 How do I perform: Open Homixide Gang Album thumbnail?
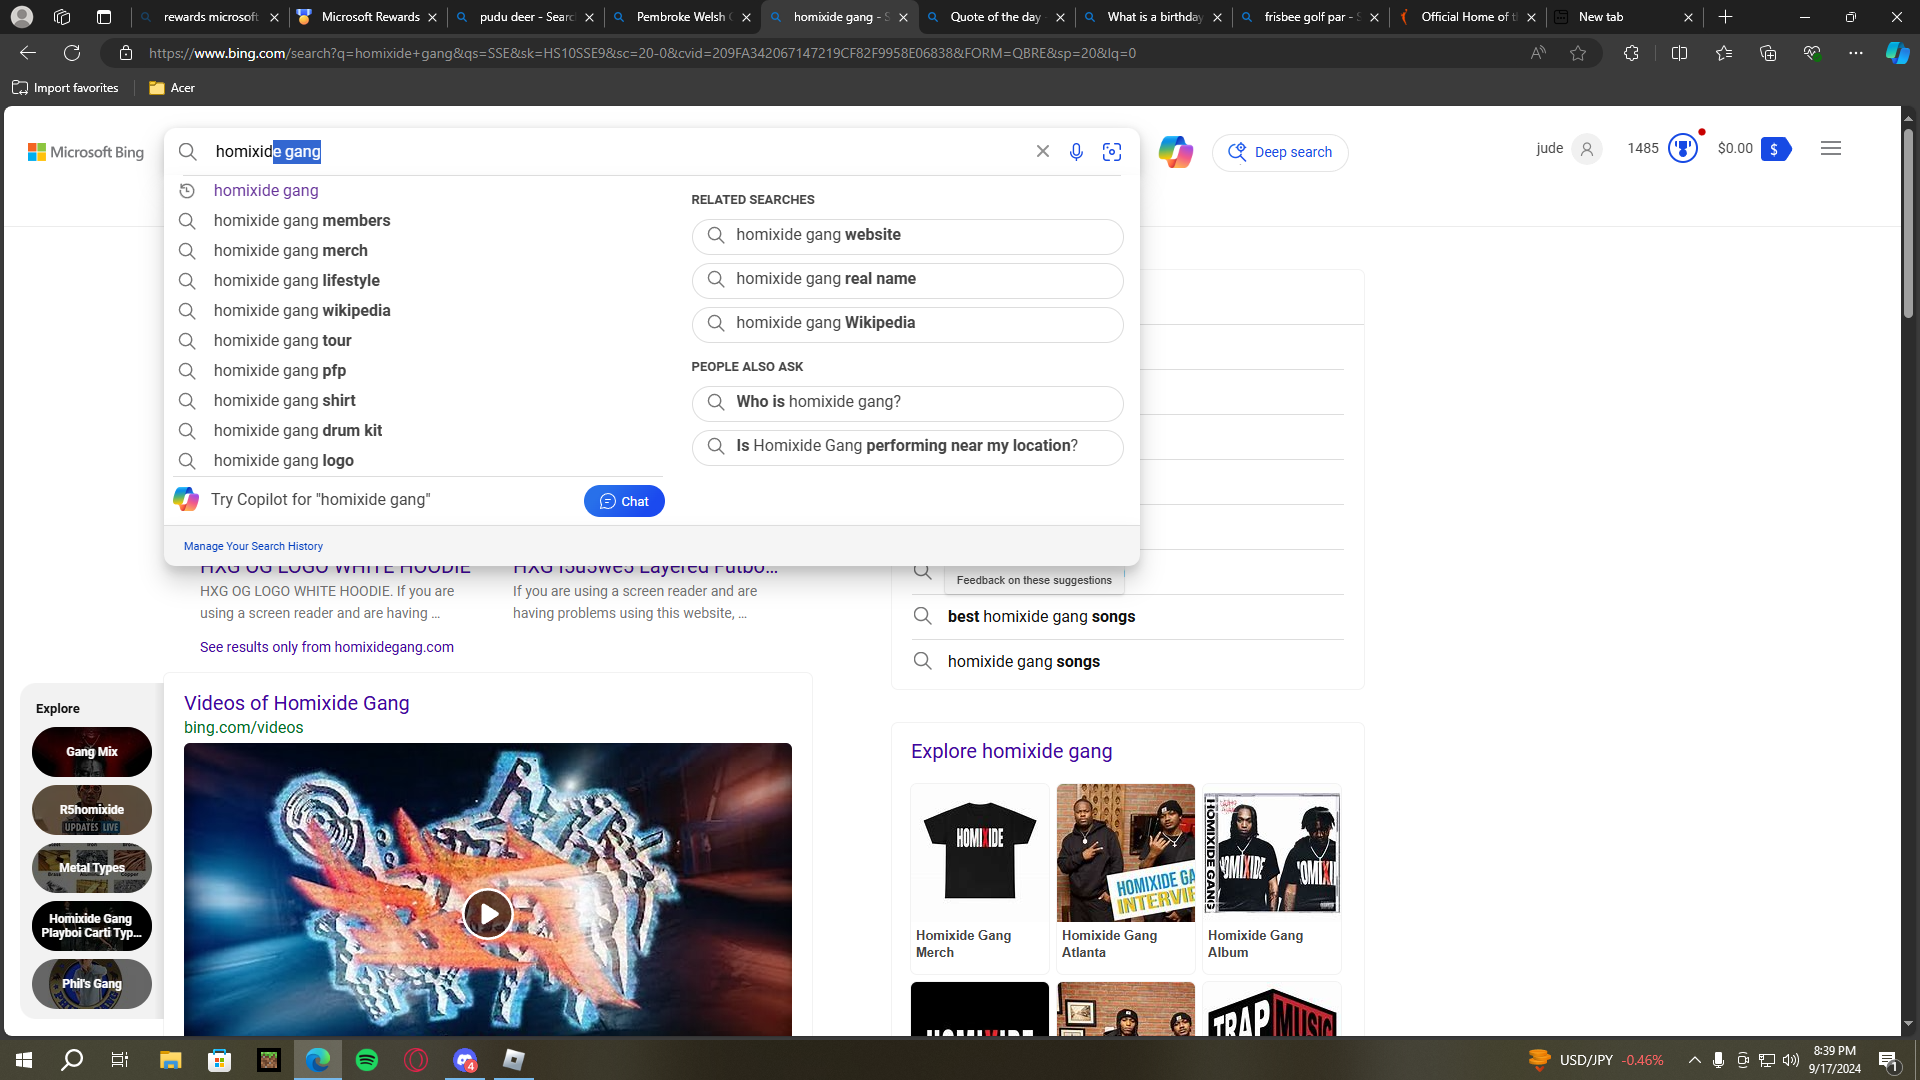[x=1271, y=853]
